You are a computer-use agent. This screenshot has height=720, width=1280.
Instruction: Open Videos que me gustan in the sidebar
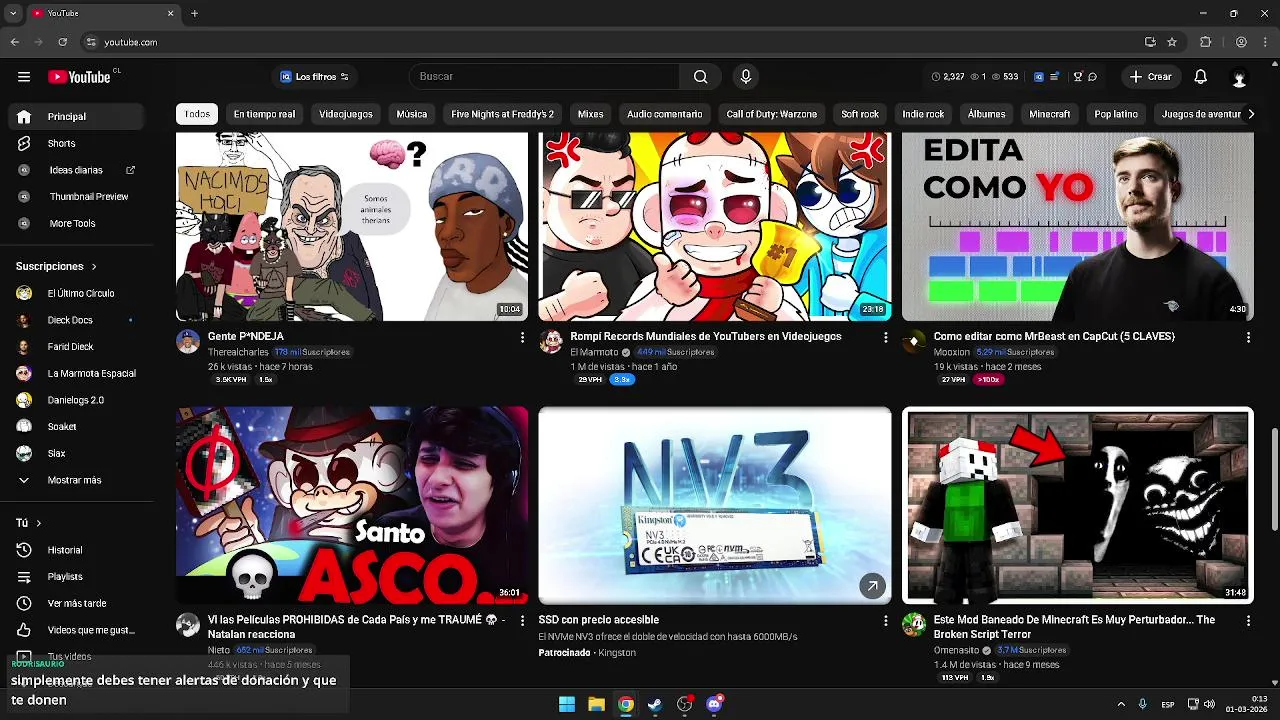pyautogui.click(x=75, y=630)
